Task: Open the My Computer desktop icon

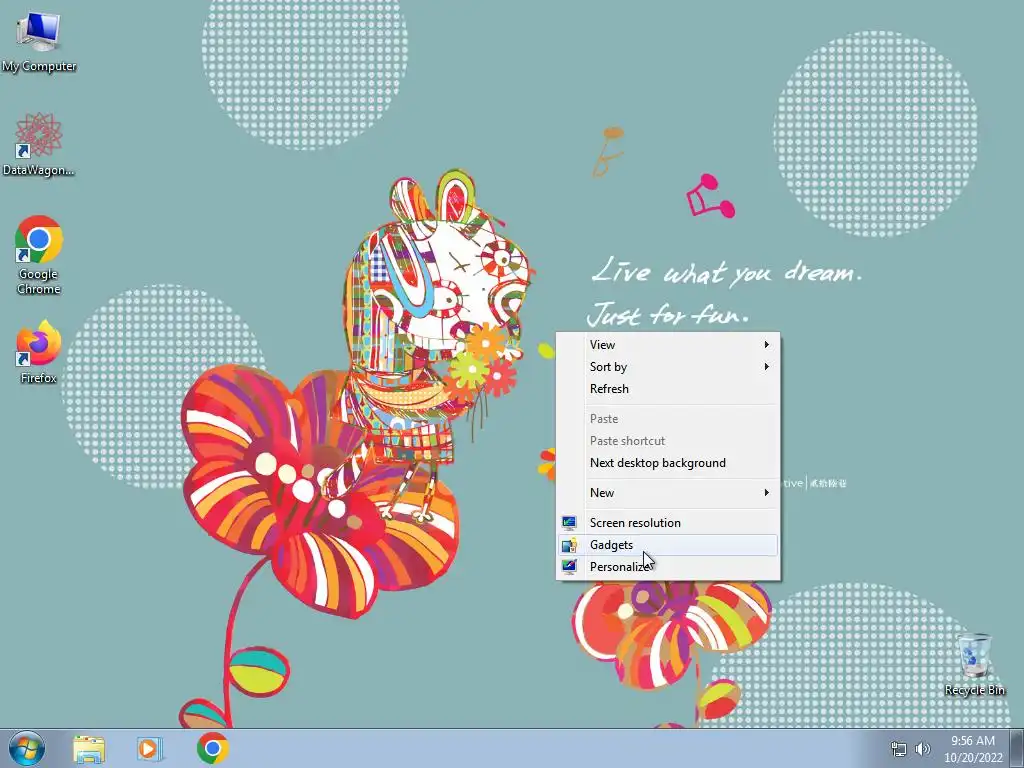Action: pyautogui.click(x=39, y=40)
